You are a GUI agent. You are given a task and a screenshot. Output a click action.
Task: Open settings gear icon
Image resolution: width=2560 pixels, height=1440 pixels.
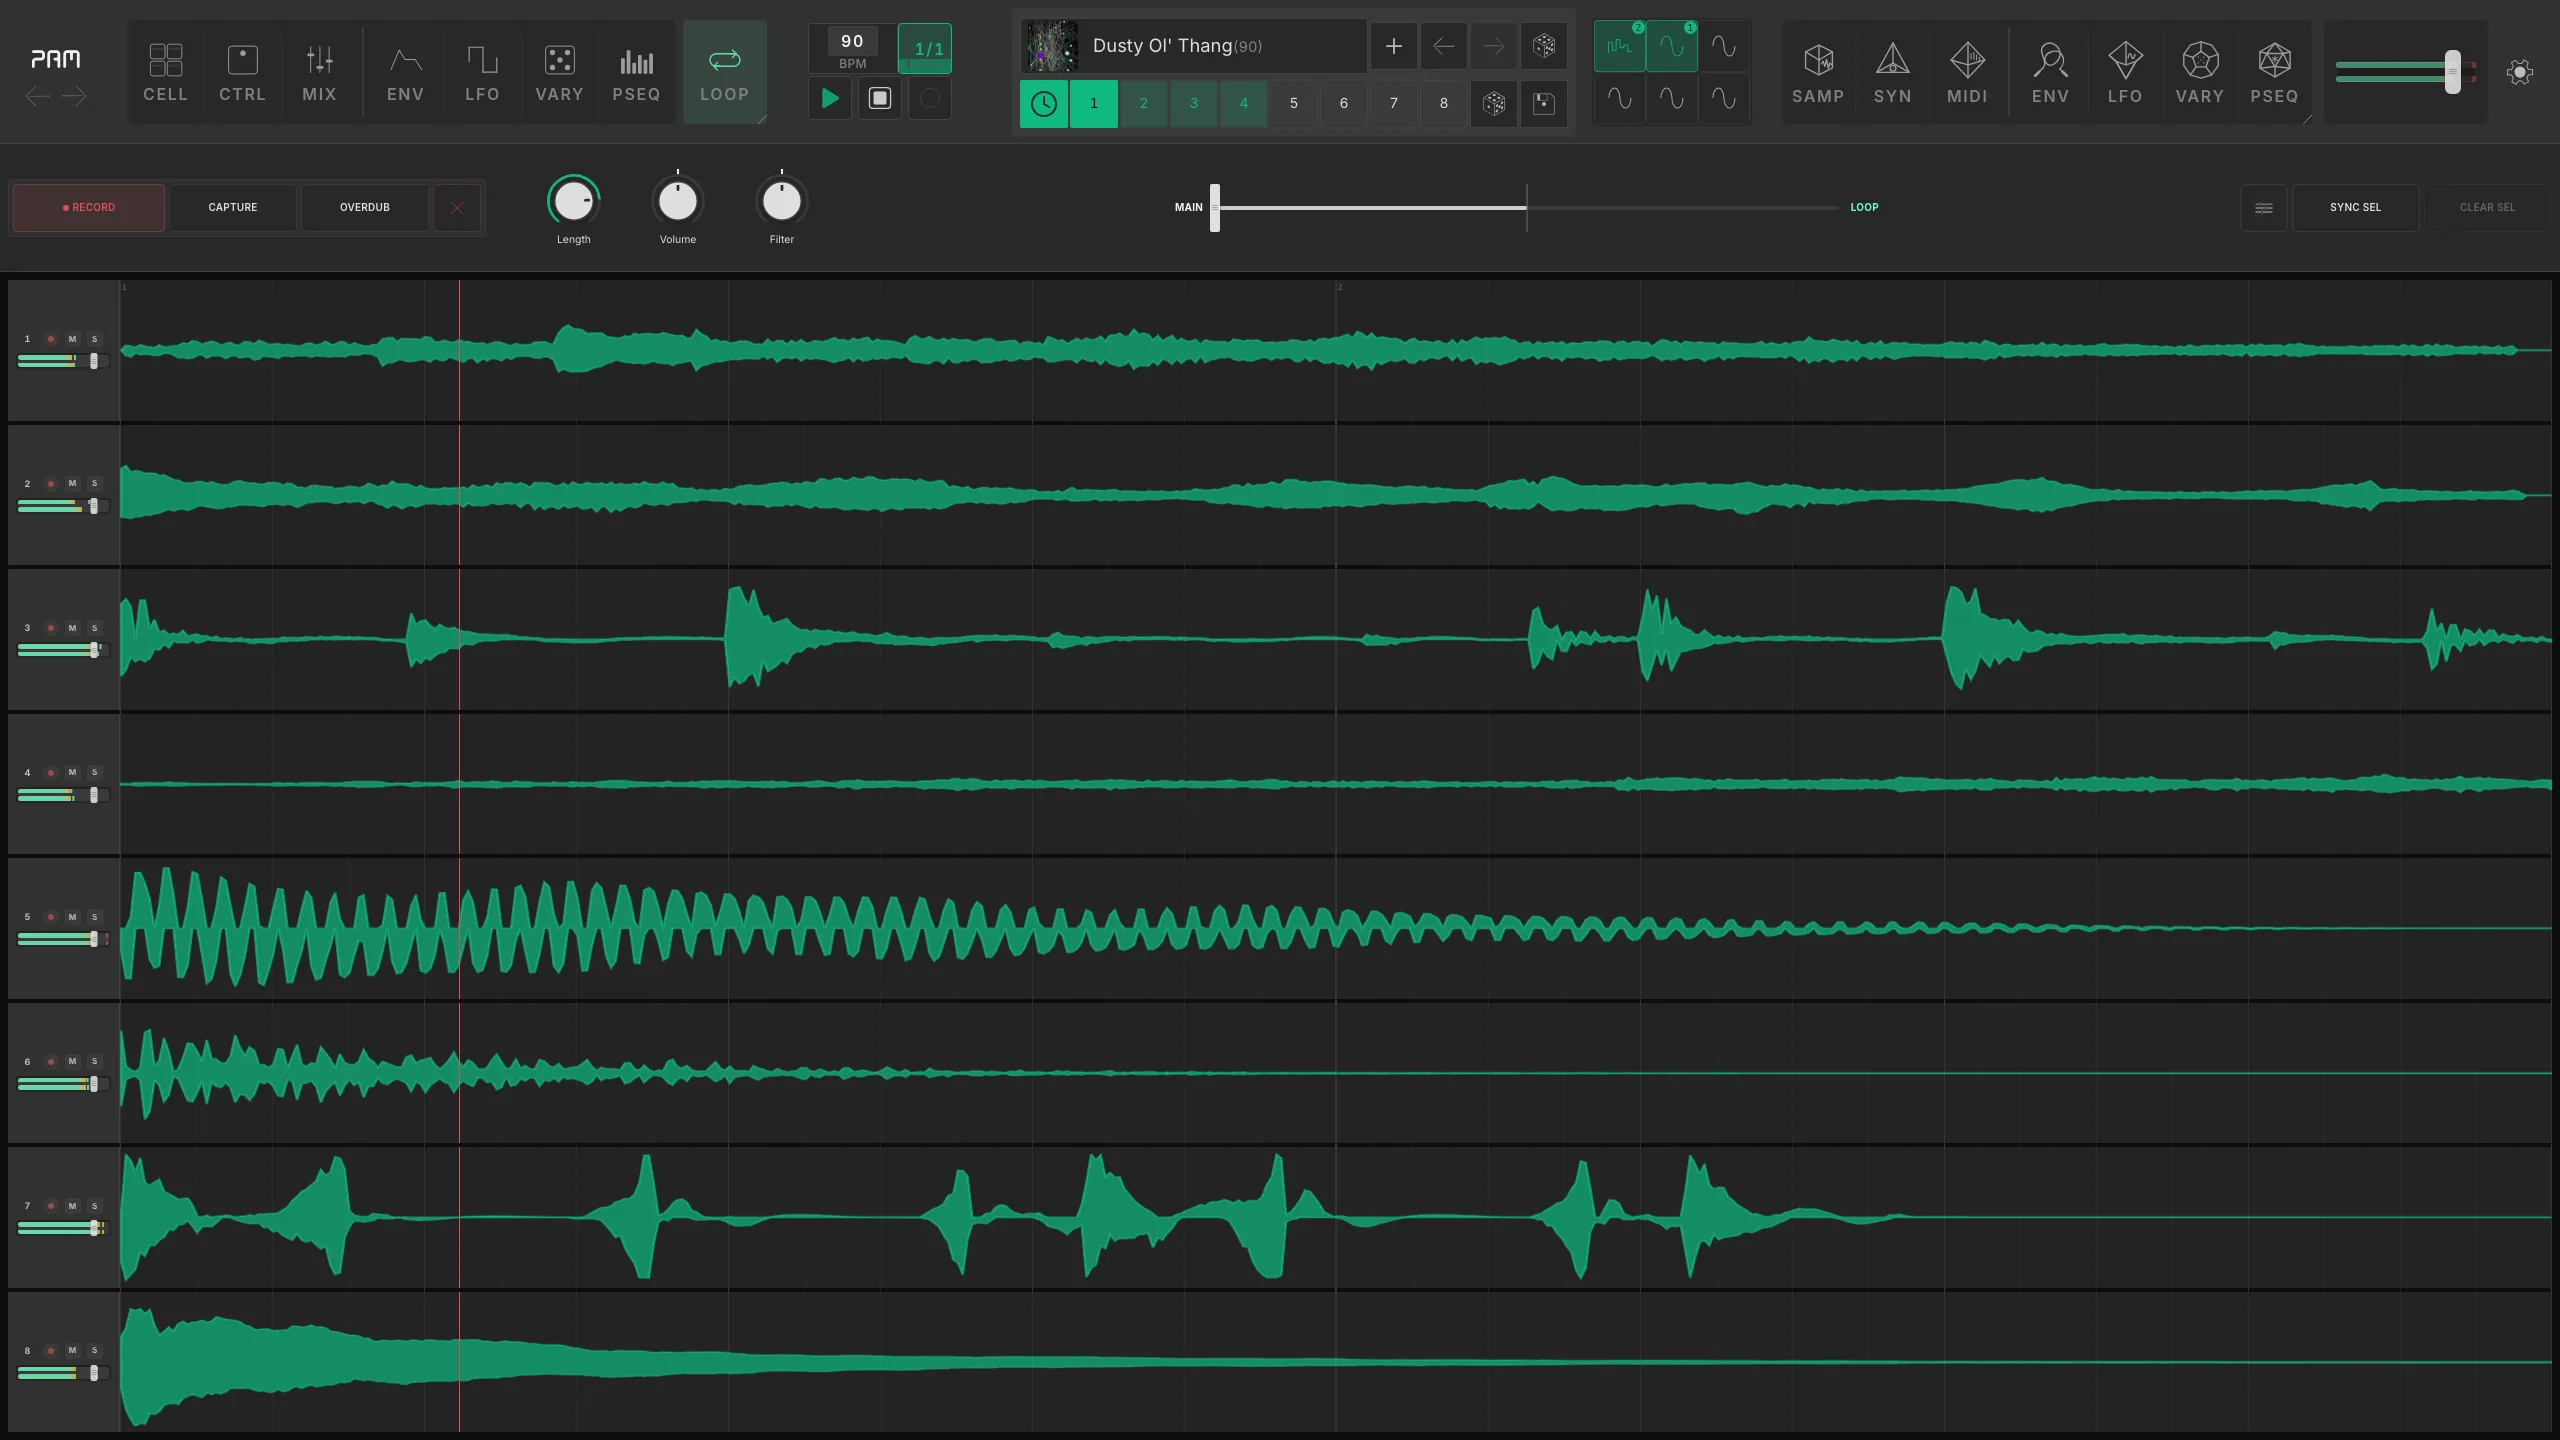(2520, 72)
